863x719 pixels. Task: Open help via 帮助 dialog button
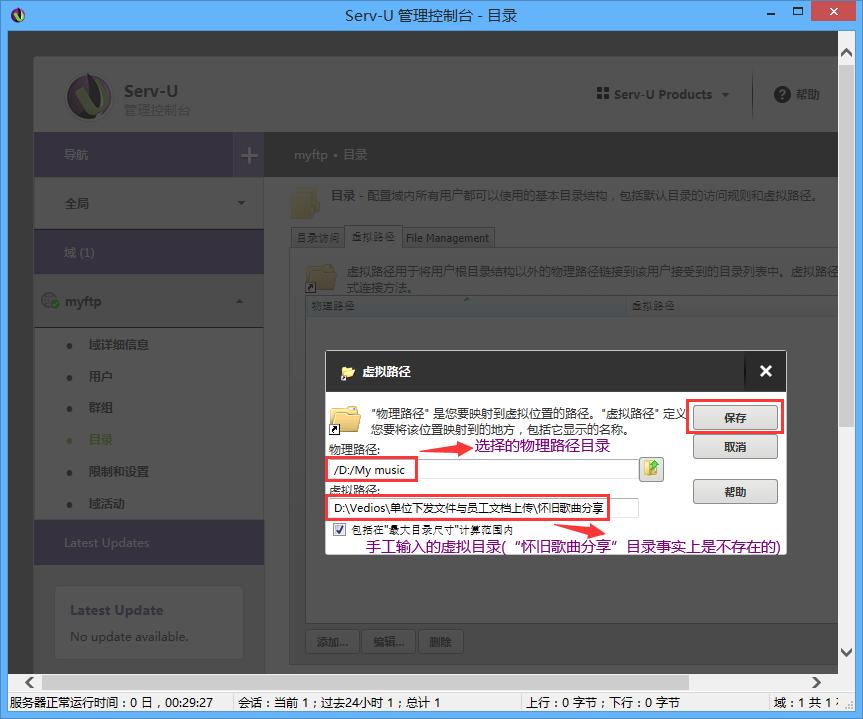pyautogui.click(x=735, y=492)
